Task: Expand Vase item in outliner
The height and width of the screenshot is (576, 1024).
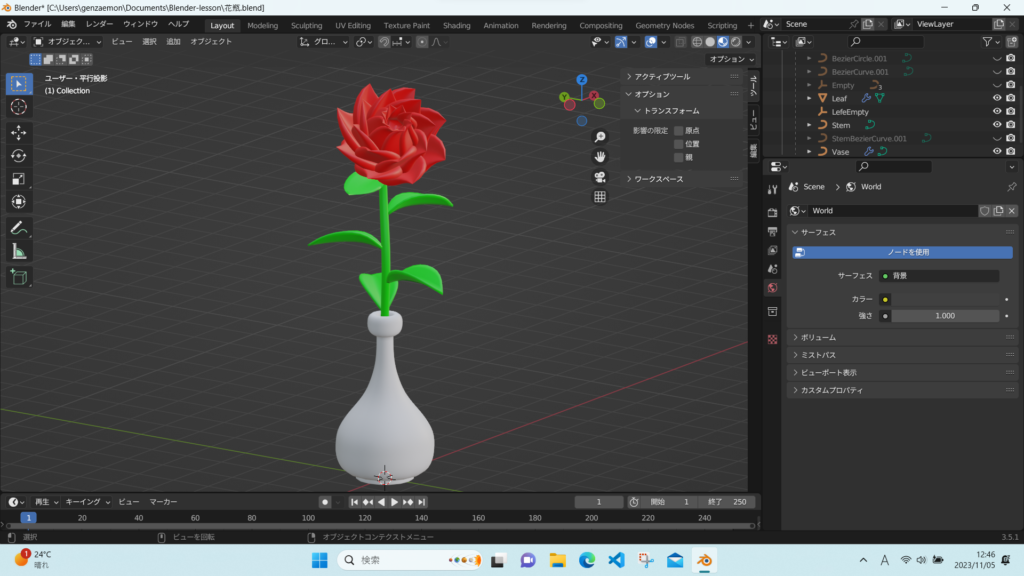Action: click(809, 152)
